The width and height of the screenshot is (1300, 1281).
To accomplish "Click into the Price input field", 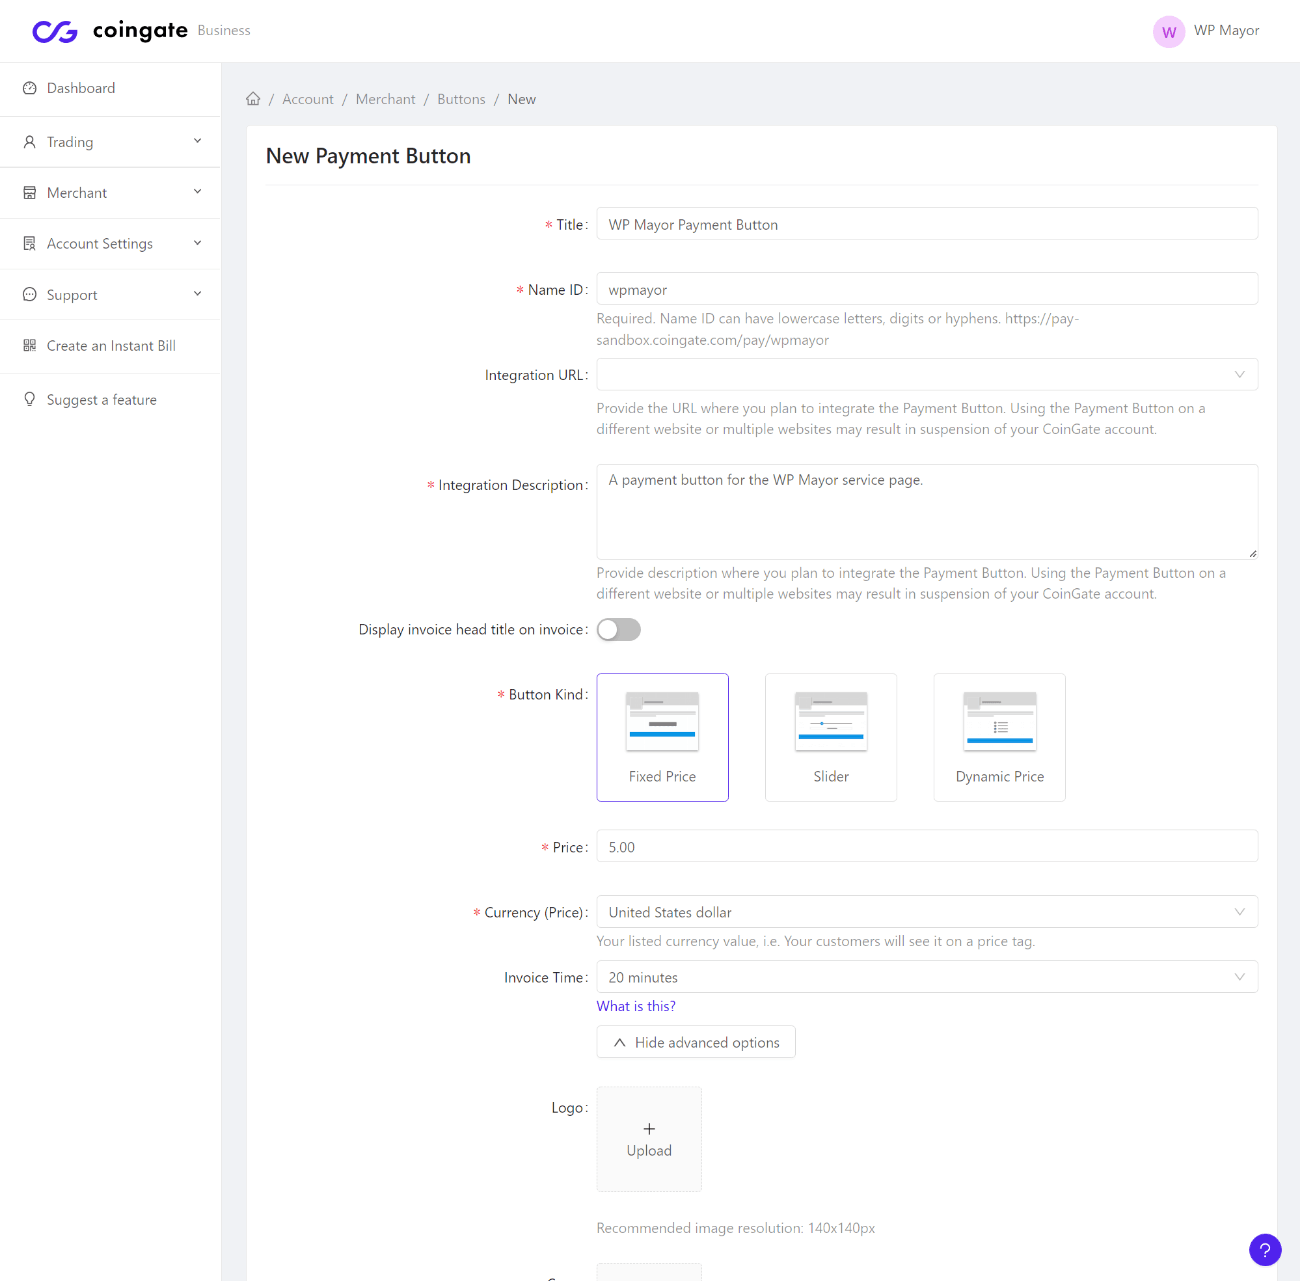I will (x=926, y=847).
